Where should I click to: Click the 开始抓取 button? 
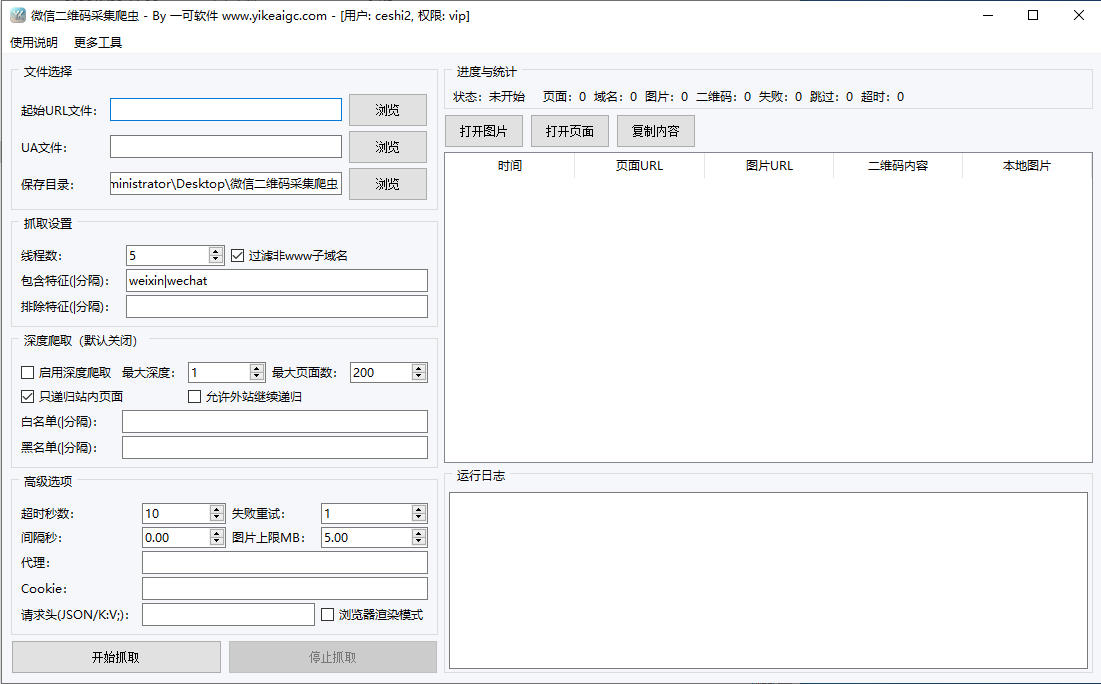pos(116,657)
